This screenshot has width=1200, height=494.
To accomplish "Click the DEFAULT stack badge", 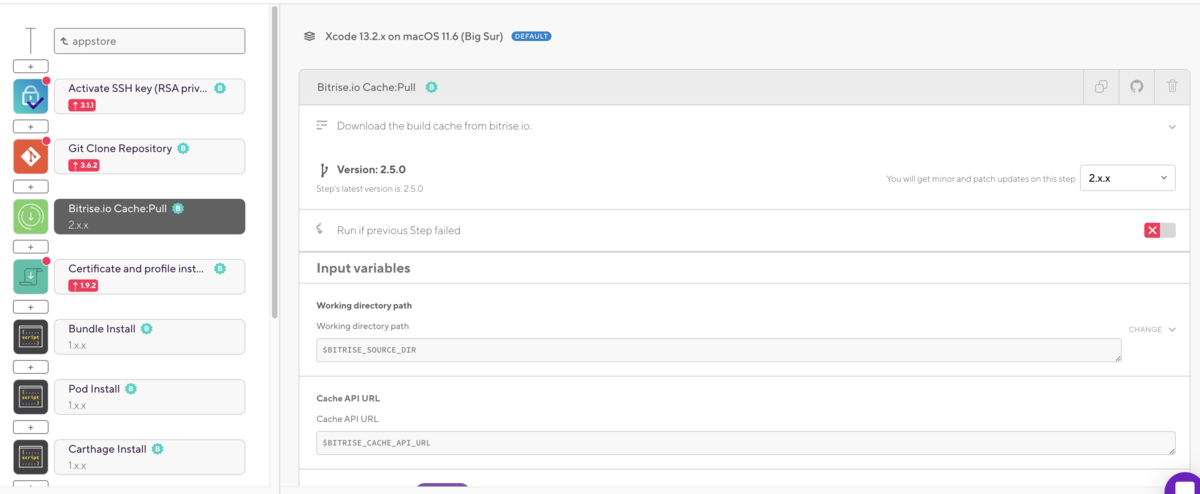I will point(531,36).
